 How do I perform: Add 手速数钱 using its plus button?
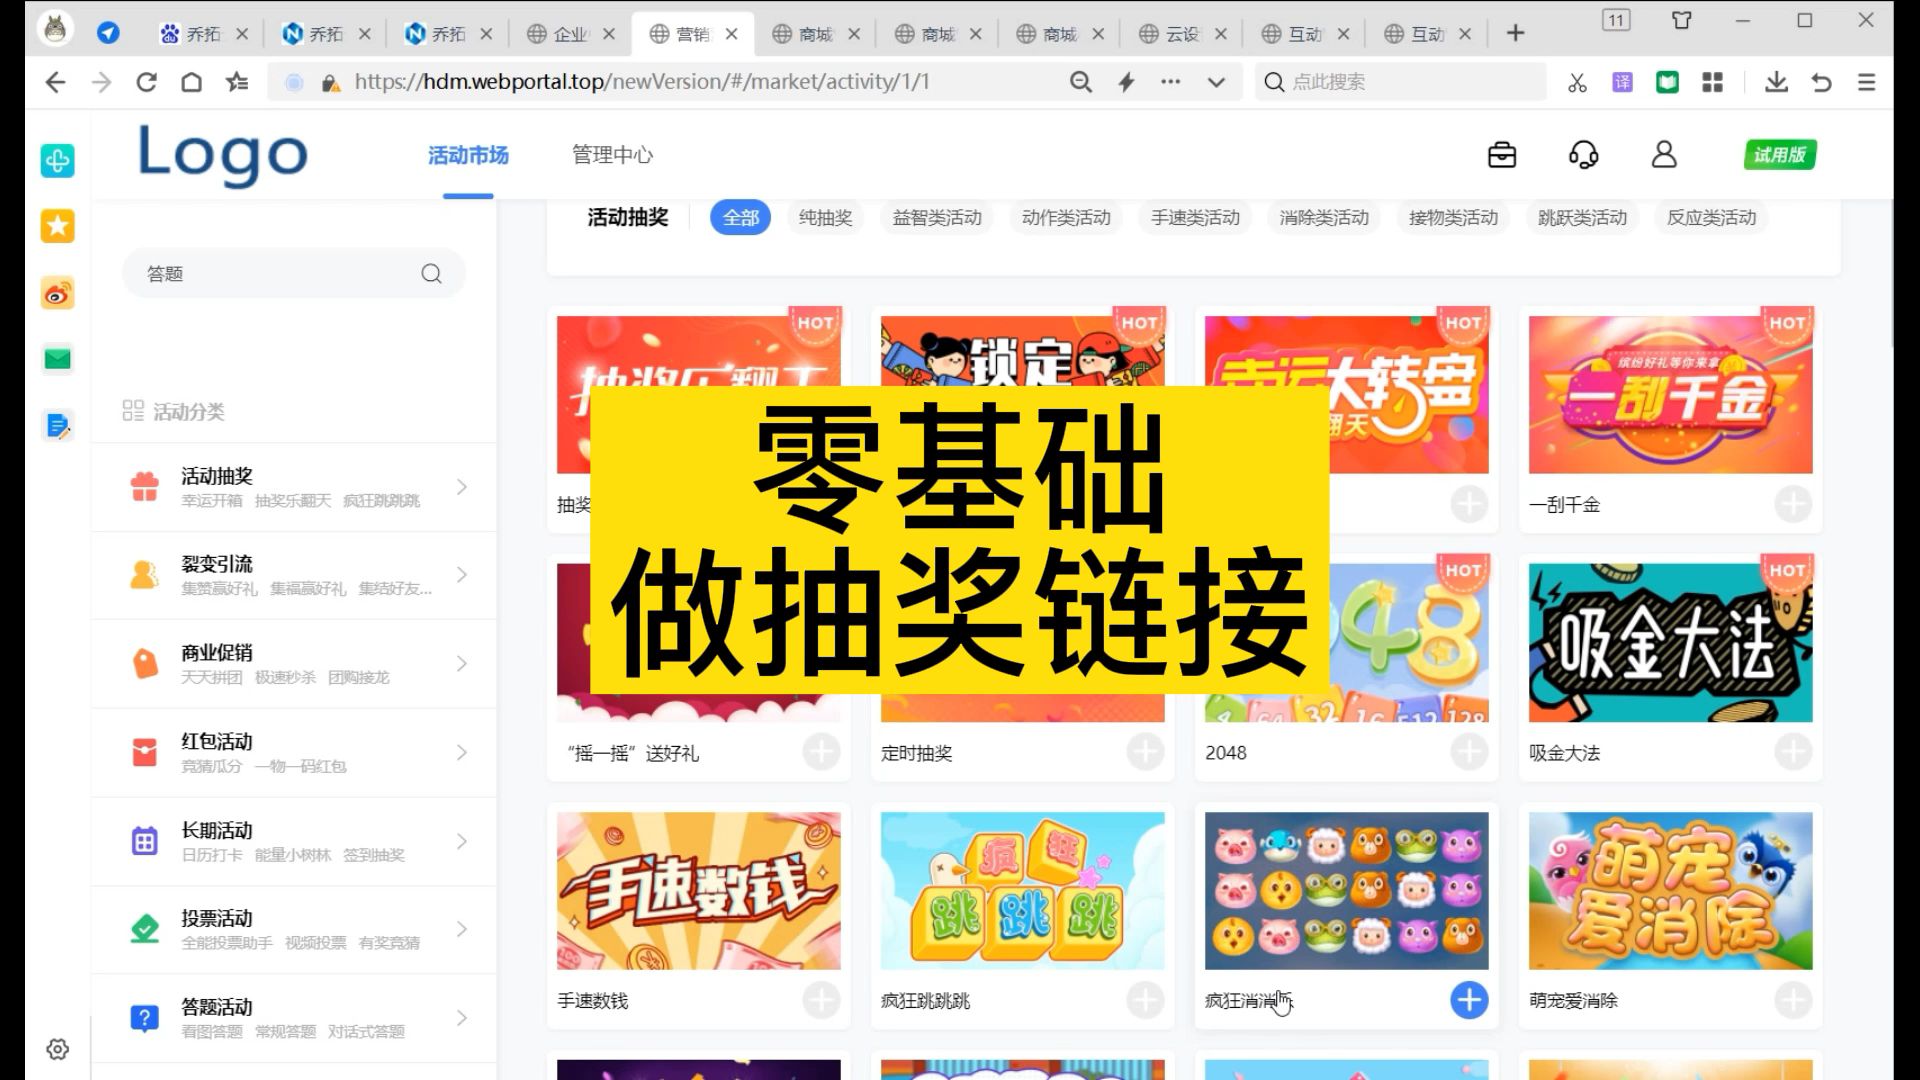(x=821, y=999)
